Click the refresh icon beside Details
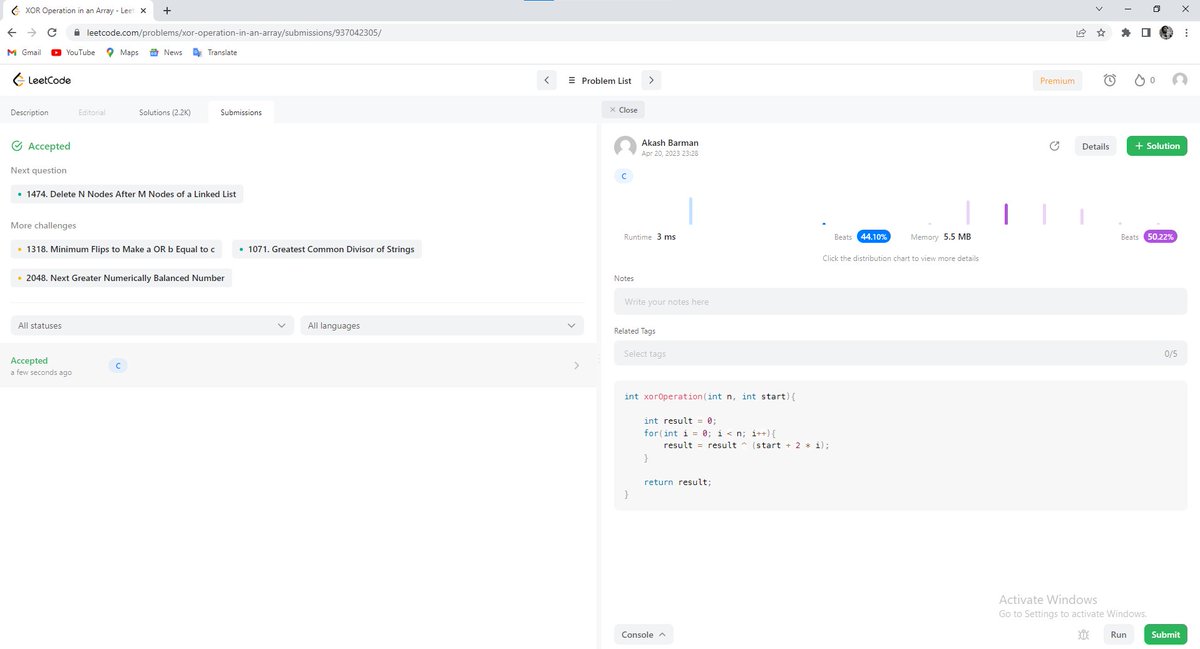 point(1054,146)
